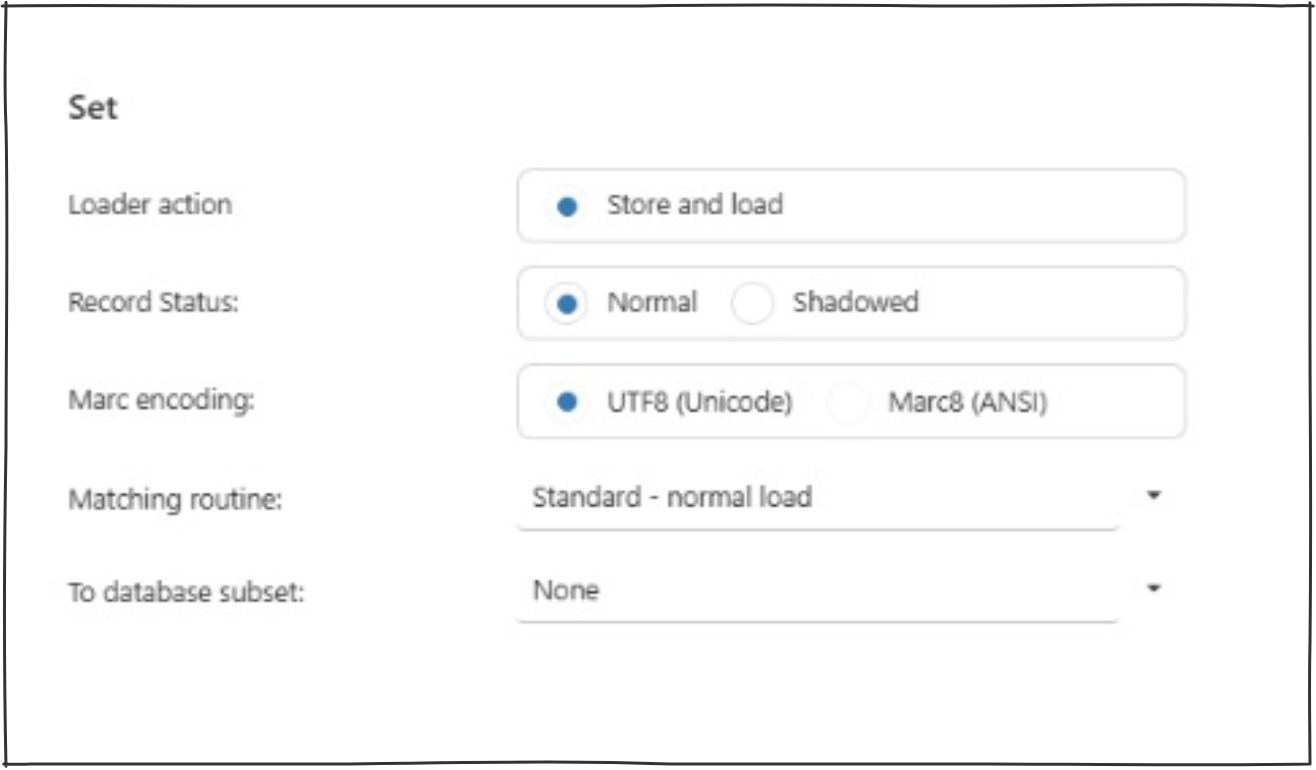
Task: Click the 'Marc encoding:' label
Action: pos(162,400)
